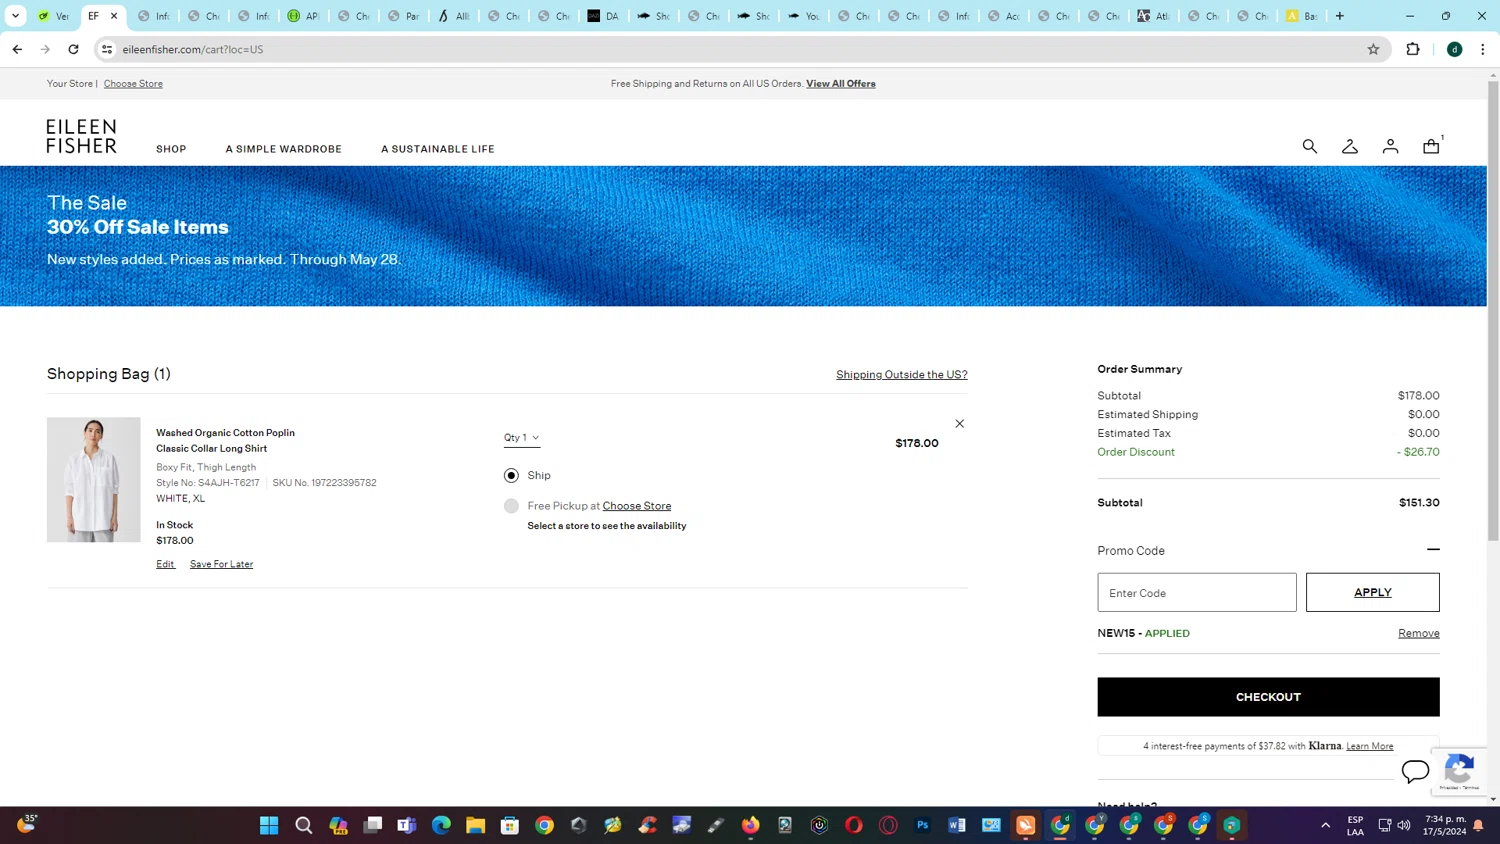Open Shipping Outside the US link
1500x844 pixels.
point(901,374)
